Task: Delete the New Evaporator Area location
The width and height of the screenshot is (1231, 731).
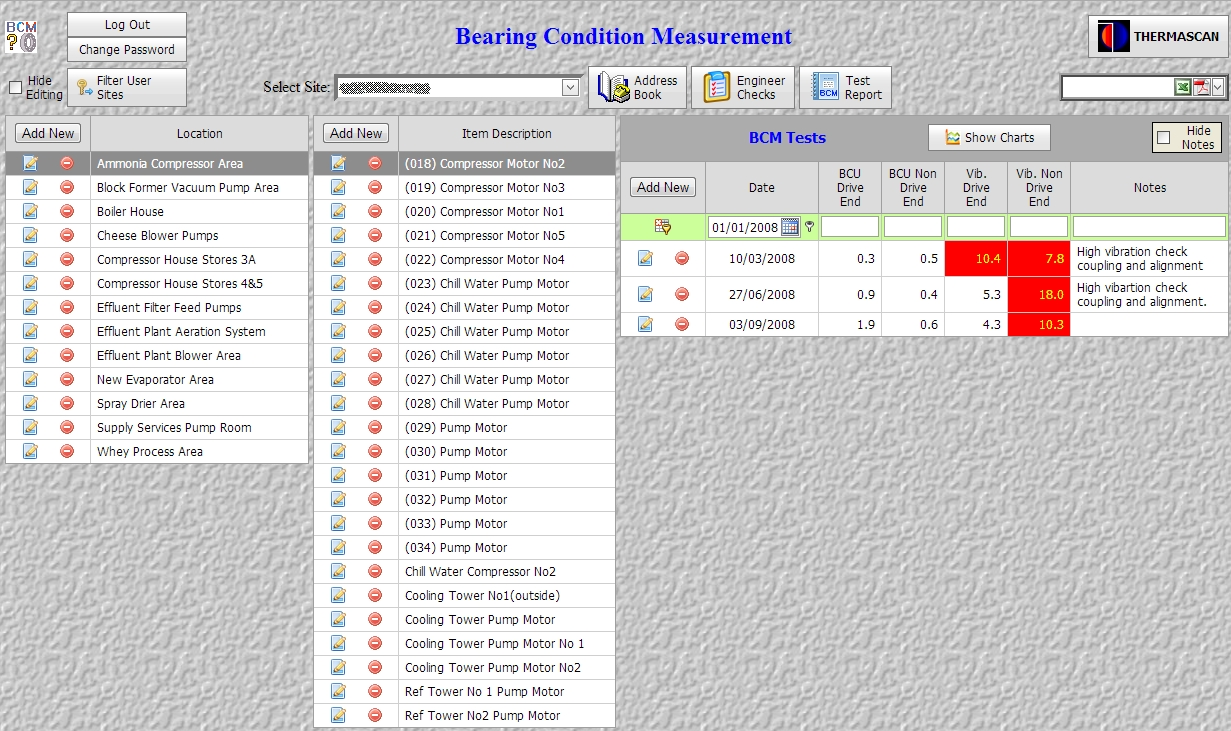Action: 67,379
